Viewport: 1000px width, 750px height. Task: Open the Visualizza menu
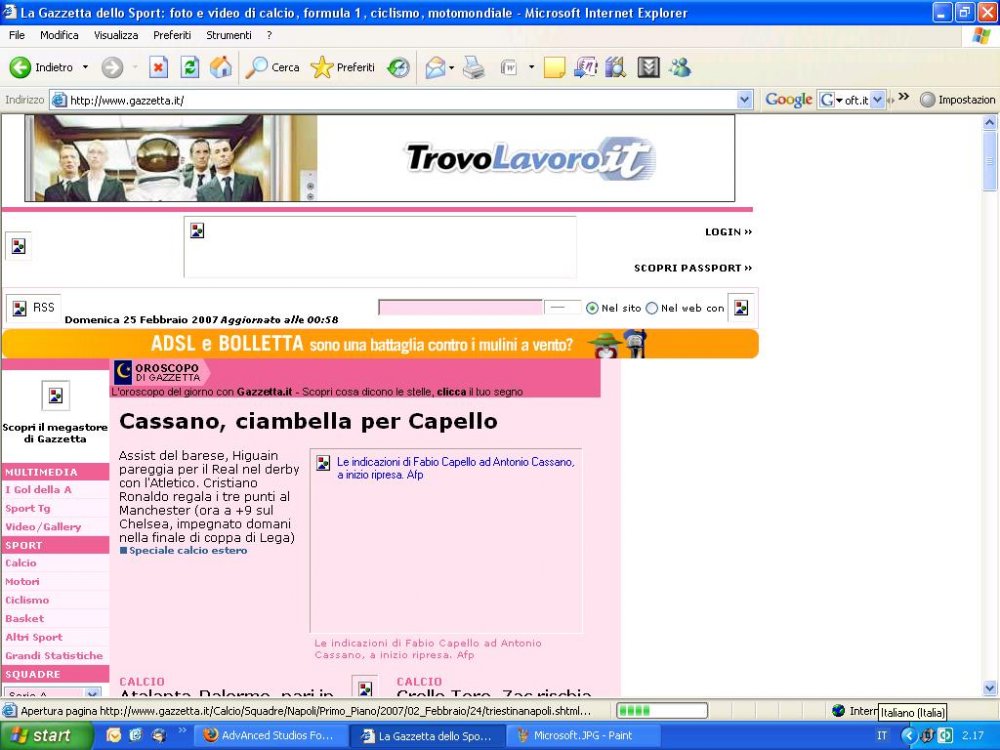click(x=116, y=34)
